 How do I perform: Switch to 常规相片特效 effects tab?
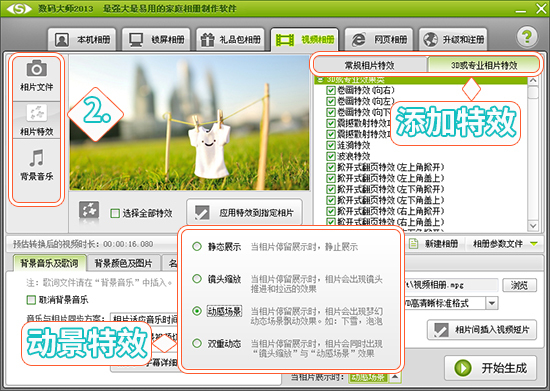(x=370, y=65)
